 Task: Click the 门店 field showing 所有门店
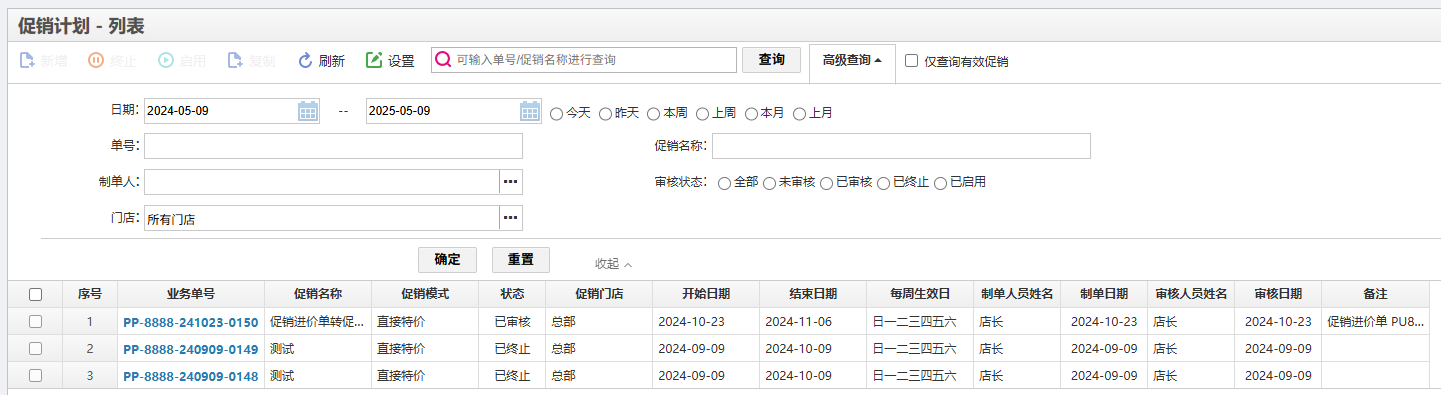pos(322,218)
